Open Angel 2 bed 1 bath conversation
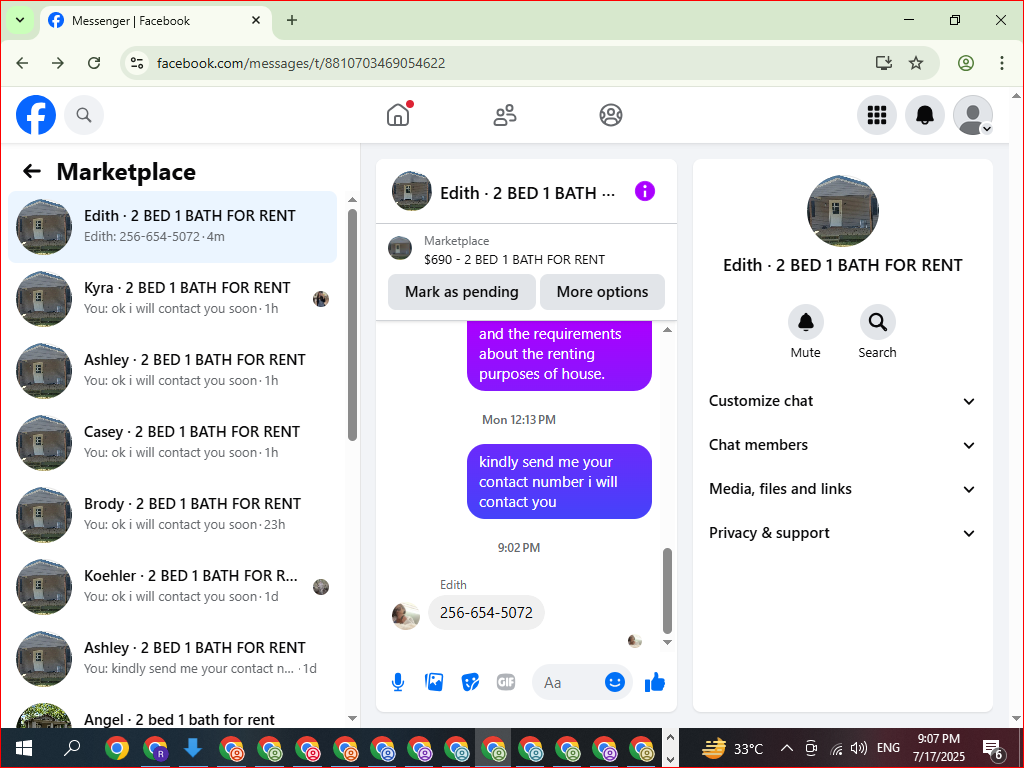The image size is (1024, 768). tap(172, 716)
